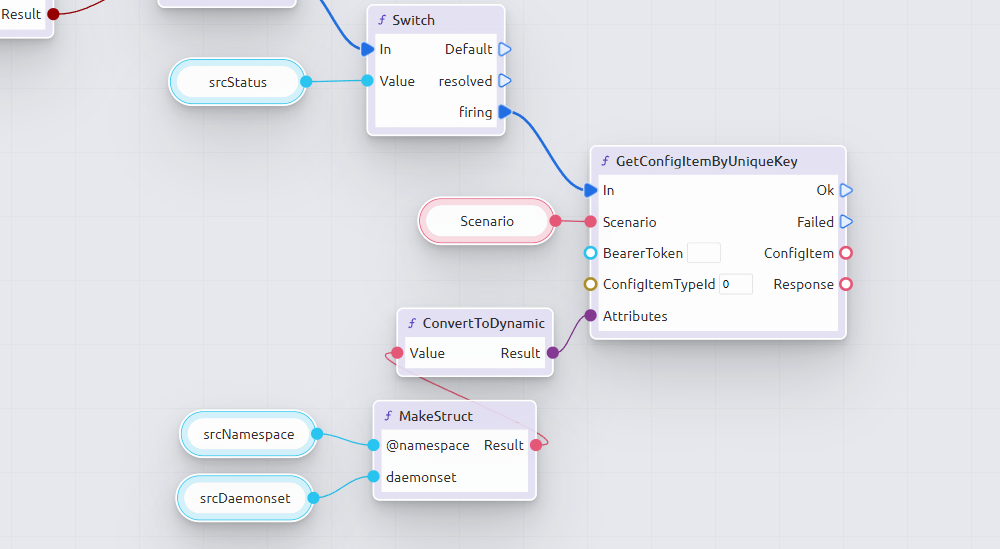Image resolution: width=1000 pixels, height=549 pixels.
Task: Click the GetConfigItemByUniqueKey node header
Action: [x=706, y=161]
